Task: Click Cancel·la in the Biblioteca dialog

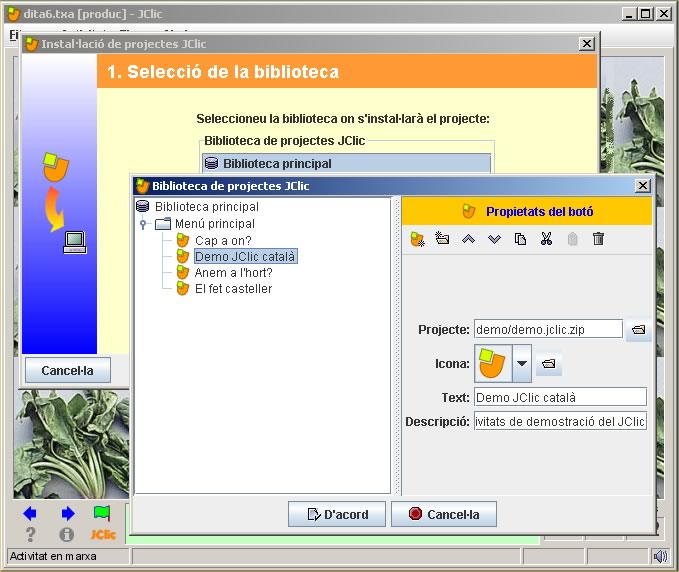Action: pyautogui.click(x=444, y=514)
